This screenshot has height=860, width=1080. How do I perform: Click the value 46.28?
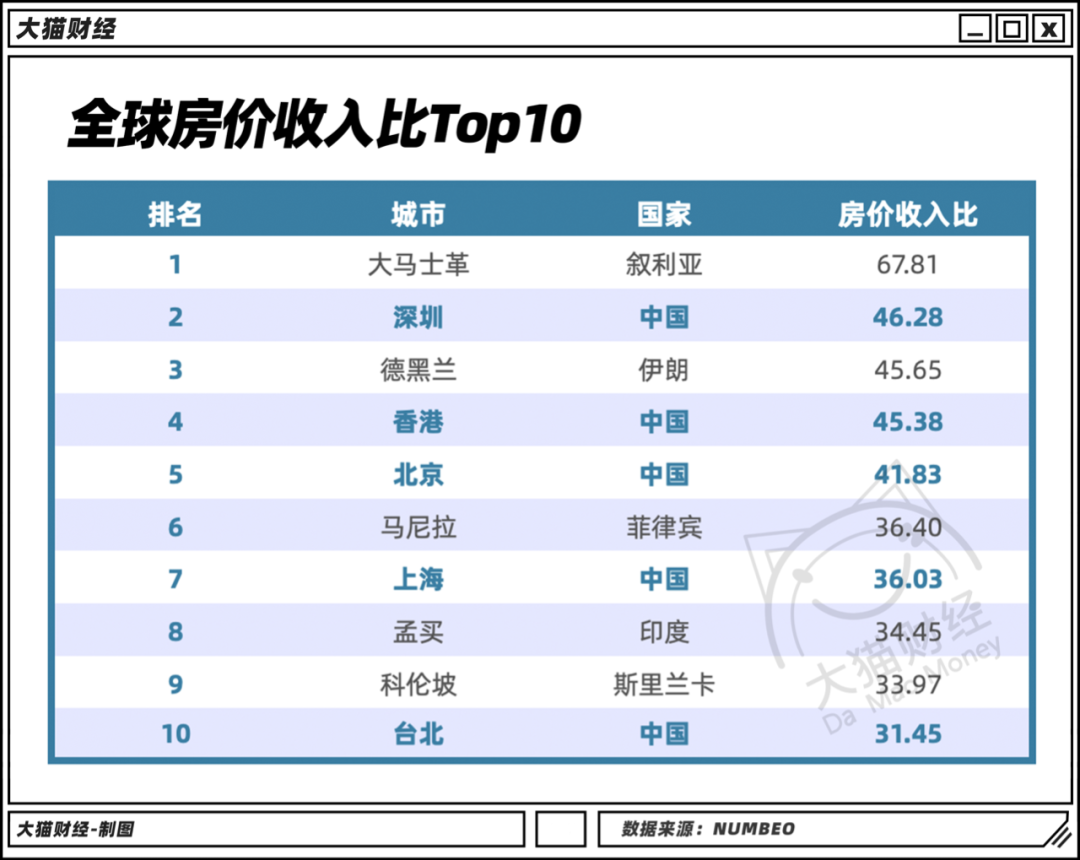coord(908,317)
